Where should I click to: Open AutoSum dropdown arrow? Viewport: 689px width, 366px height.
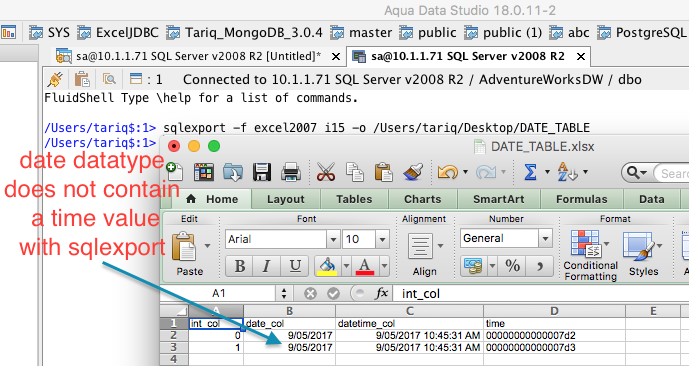[x=547, y=172]
